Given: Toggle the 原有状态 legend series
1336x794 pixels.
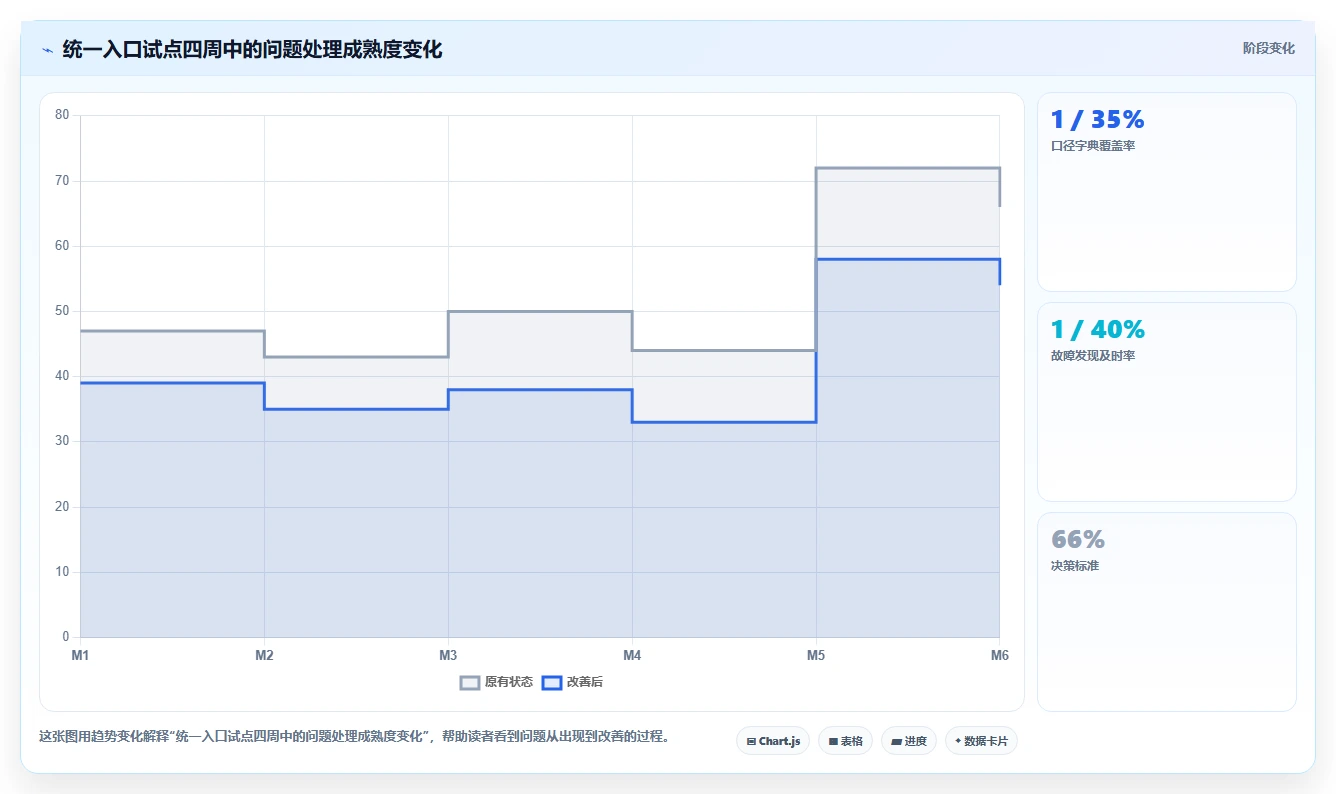Looking at the screenshot, I should (x=496, y=682).
